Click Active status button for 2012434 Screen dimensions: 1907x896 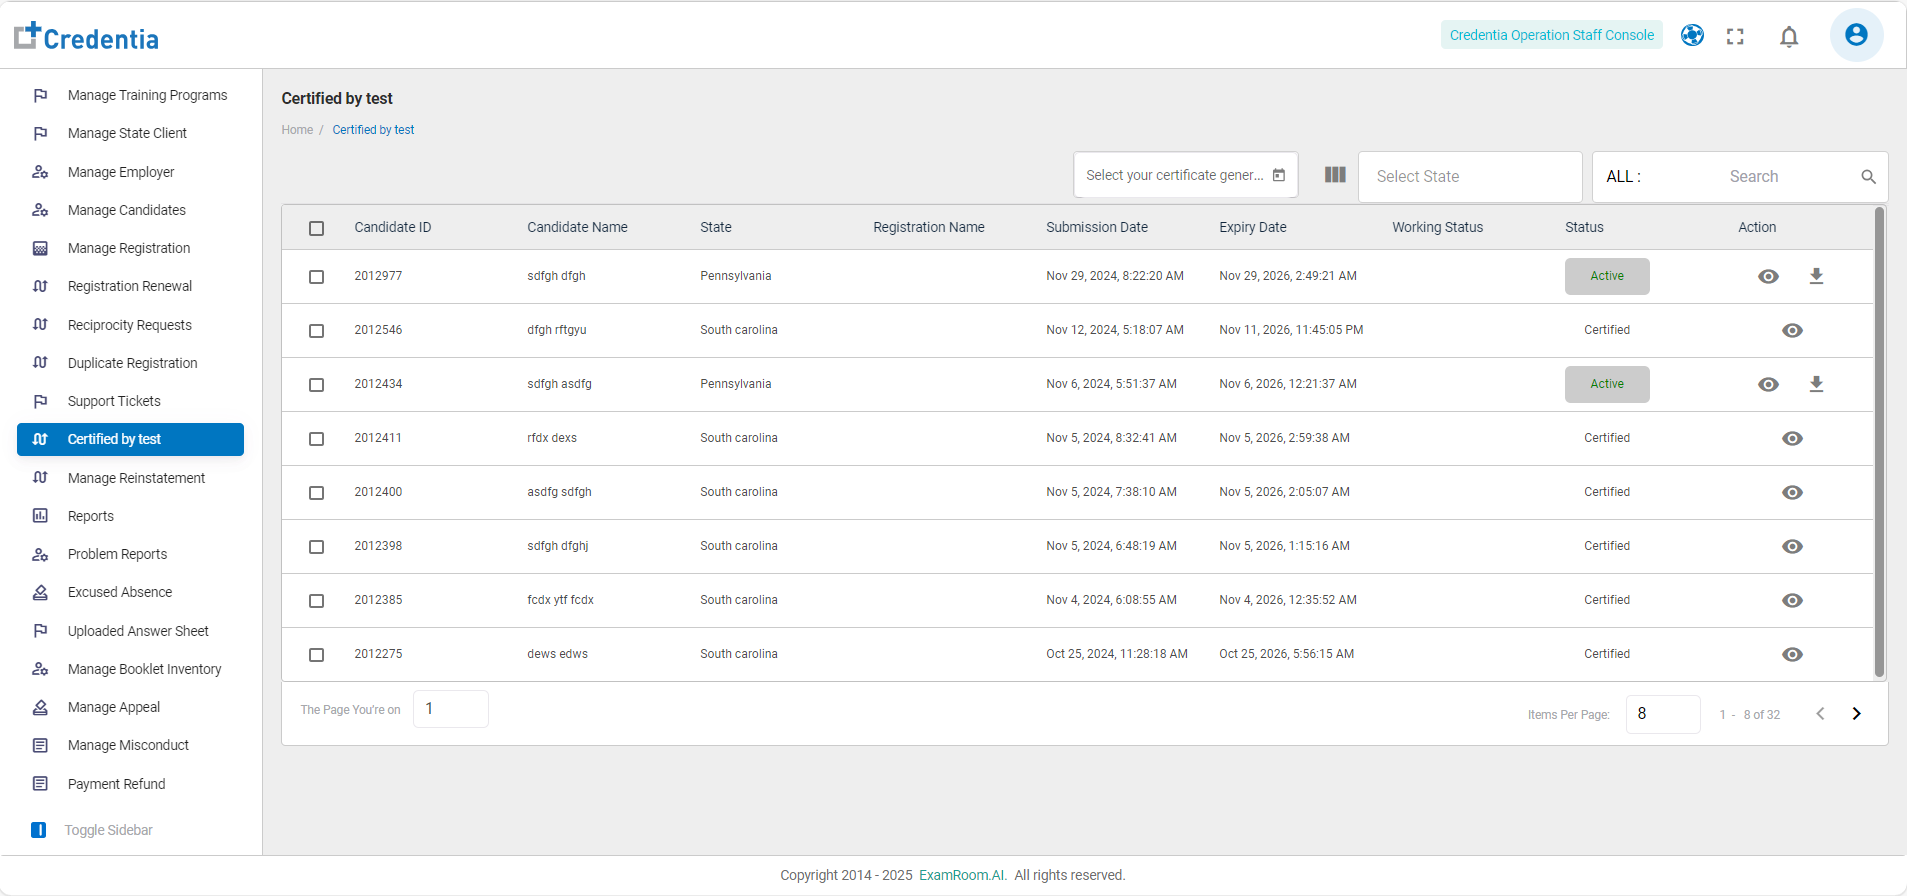tap(1607, 384)
